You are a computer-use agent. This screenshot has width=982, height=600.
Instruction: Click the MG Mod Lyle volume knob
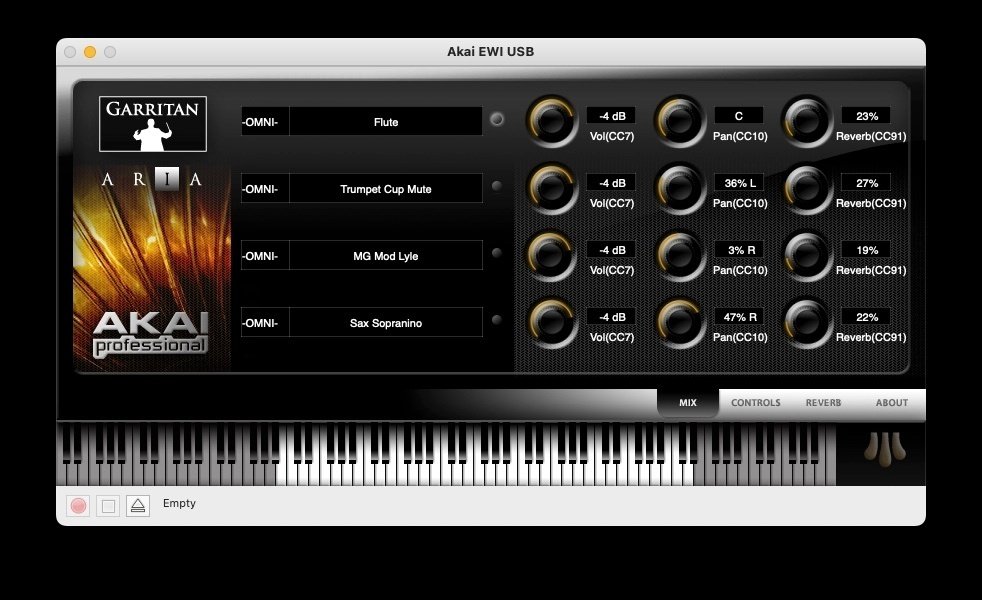[551, 255]
